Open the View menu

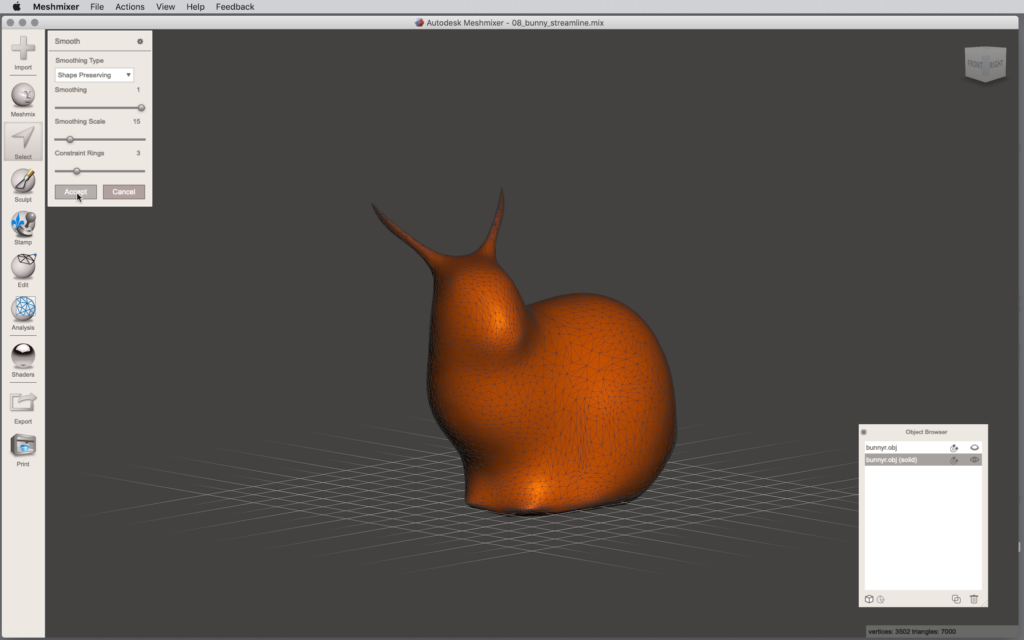[x=166, y=7]
